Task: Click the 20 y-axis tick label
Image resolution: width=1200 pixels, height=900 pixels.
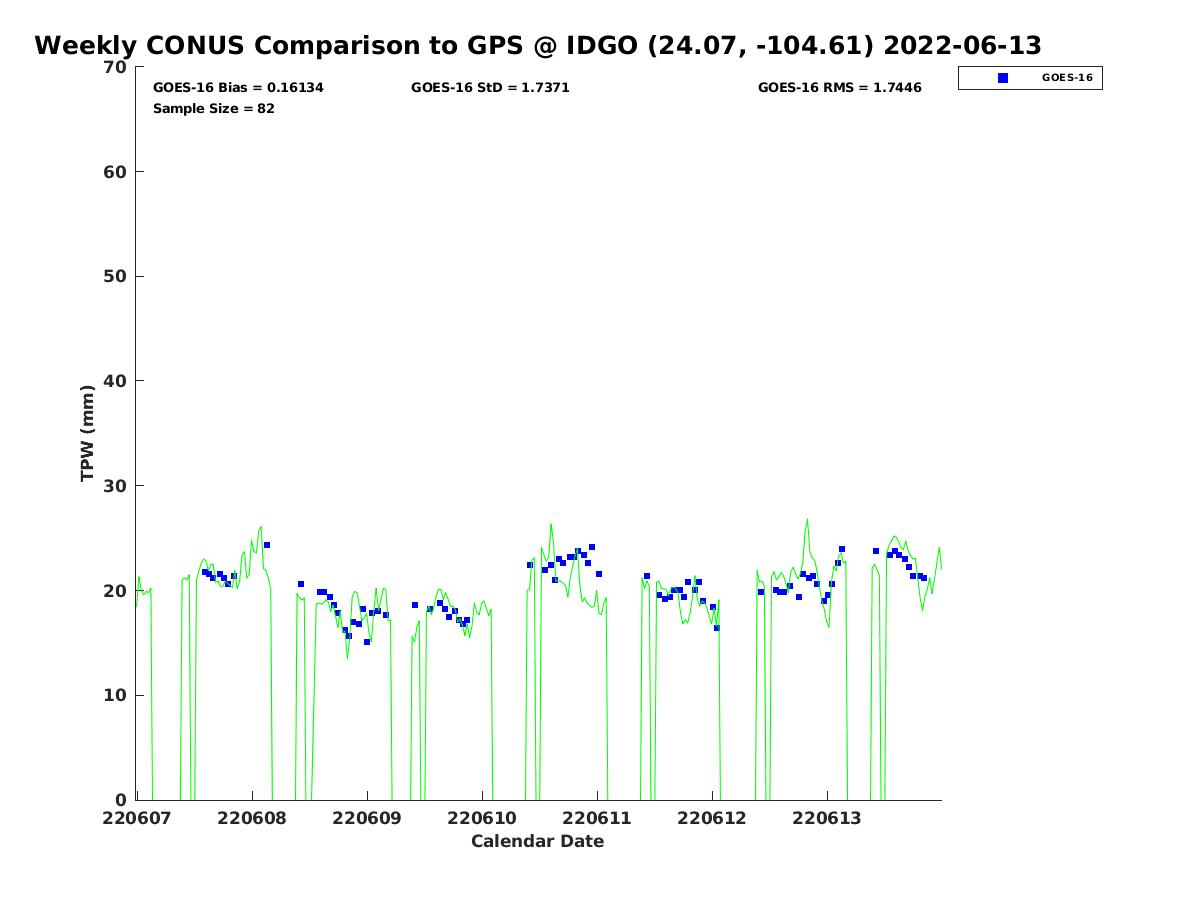Action: 117,591
